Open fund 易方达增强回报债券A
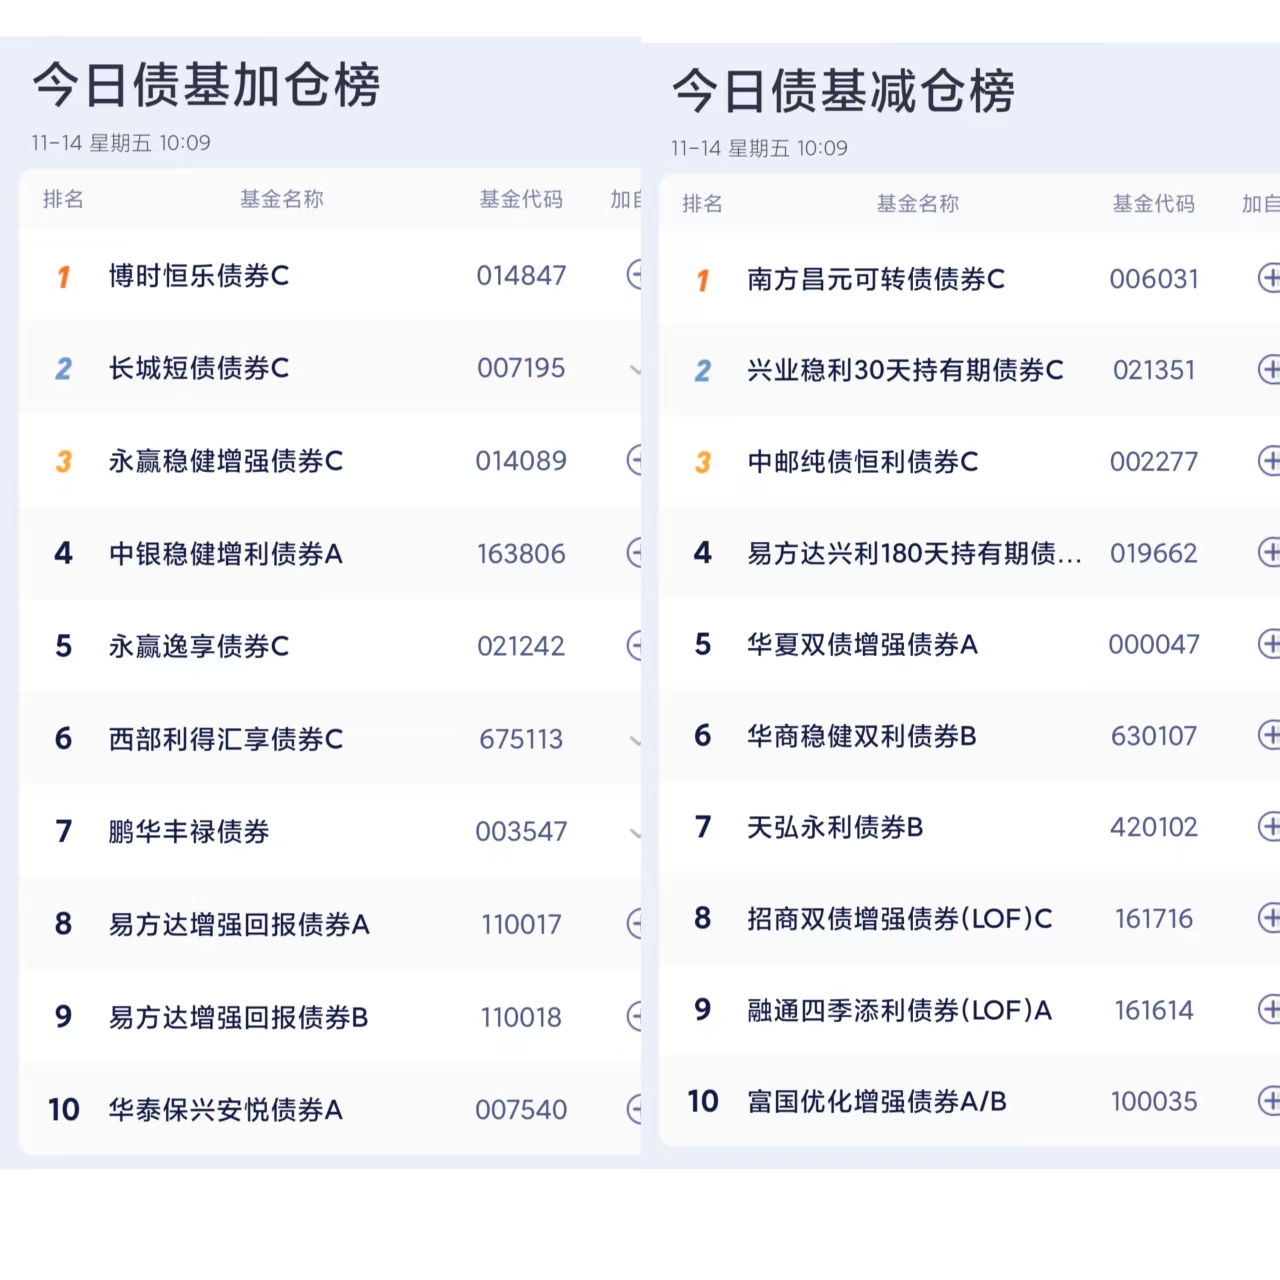This screenshot has height=1280, width=1280. coord(239,924)
